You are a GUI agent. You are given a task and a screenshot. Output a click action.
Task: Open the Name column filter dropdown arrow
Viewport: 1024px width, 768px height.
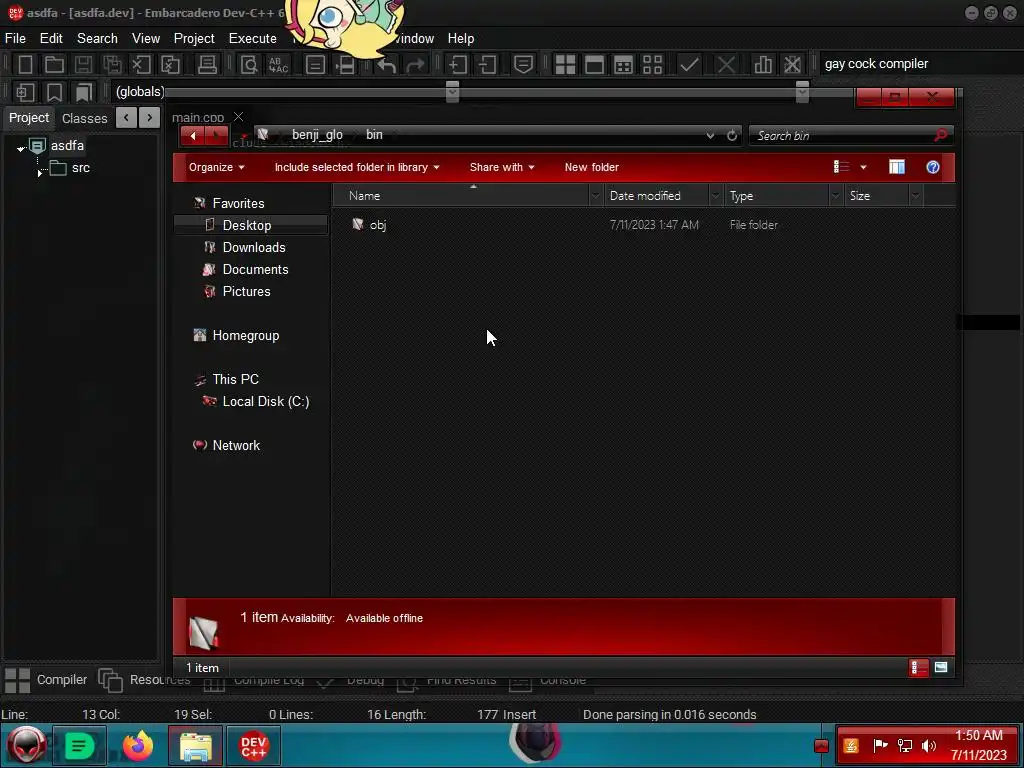(595, 196)
